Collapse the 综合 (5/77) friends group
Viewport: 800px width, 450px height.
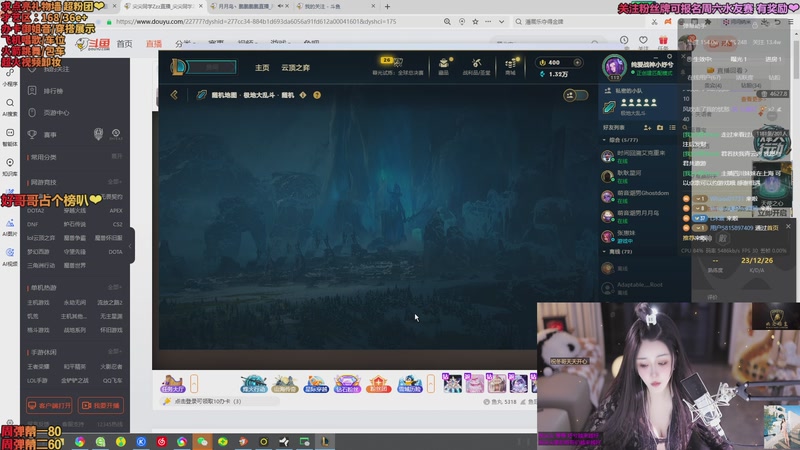605,140
